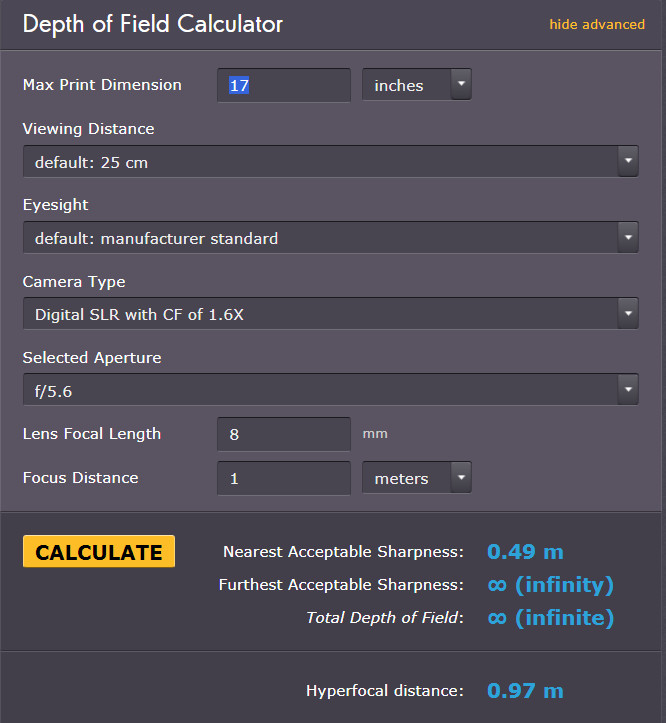Image resolution: width=666 pixels, height=723 pixels.
Task: Click the furthest sharpness infinity result
Action: click(x=551, y=585)
